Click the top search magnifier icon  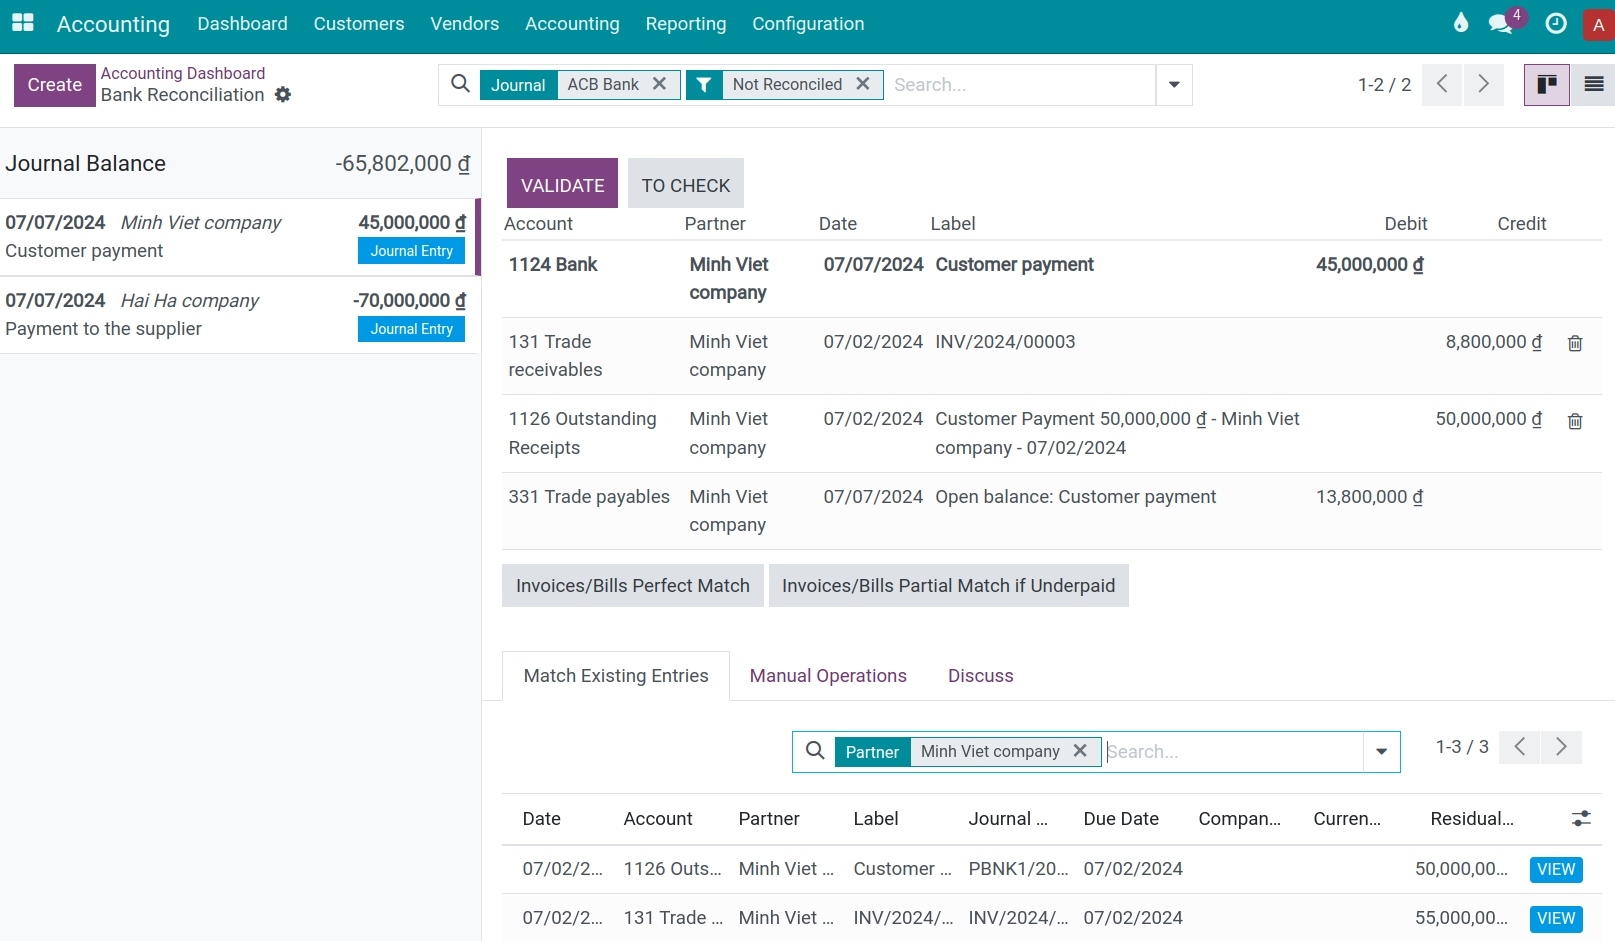pyautogui.click(x=460, y=84)
